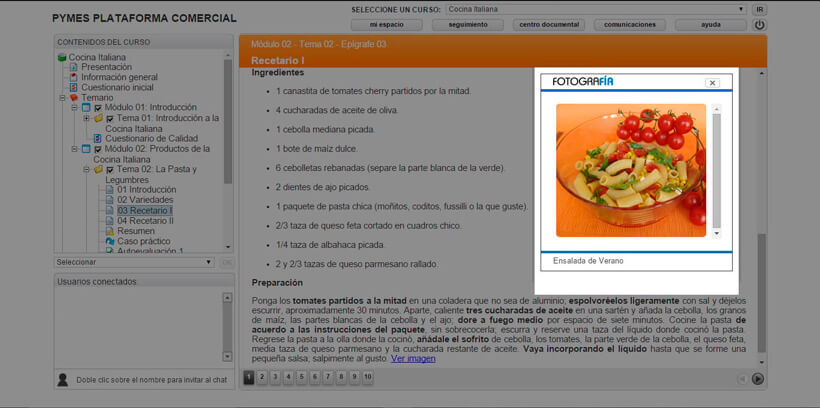Click the Ensalada de Verano photo

coord(631,171)
